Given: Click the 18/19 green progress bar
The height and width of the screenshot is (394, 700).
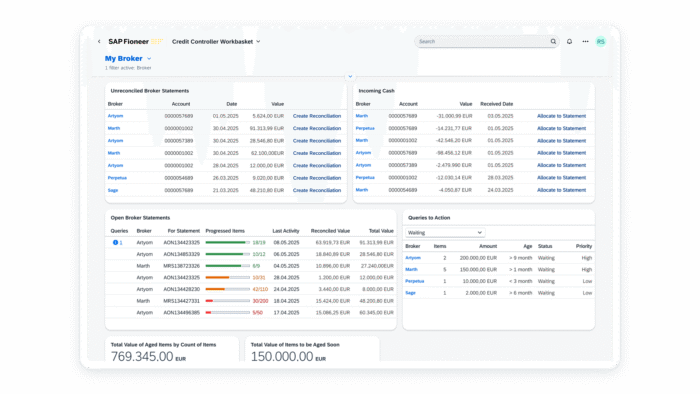Looking at the screenshot, I should pos(228,243).
